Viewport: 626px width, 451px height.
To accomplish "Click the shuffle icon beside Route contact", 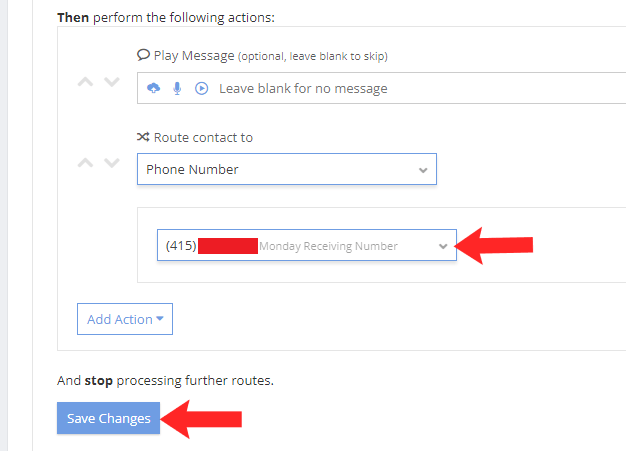I will click(x=143, y=137).
